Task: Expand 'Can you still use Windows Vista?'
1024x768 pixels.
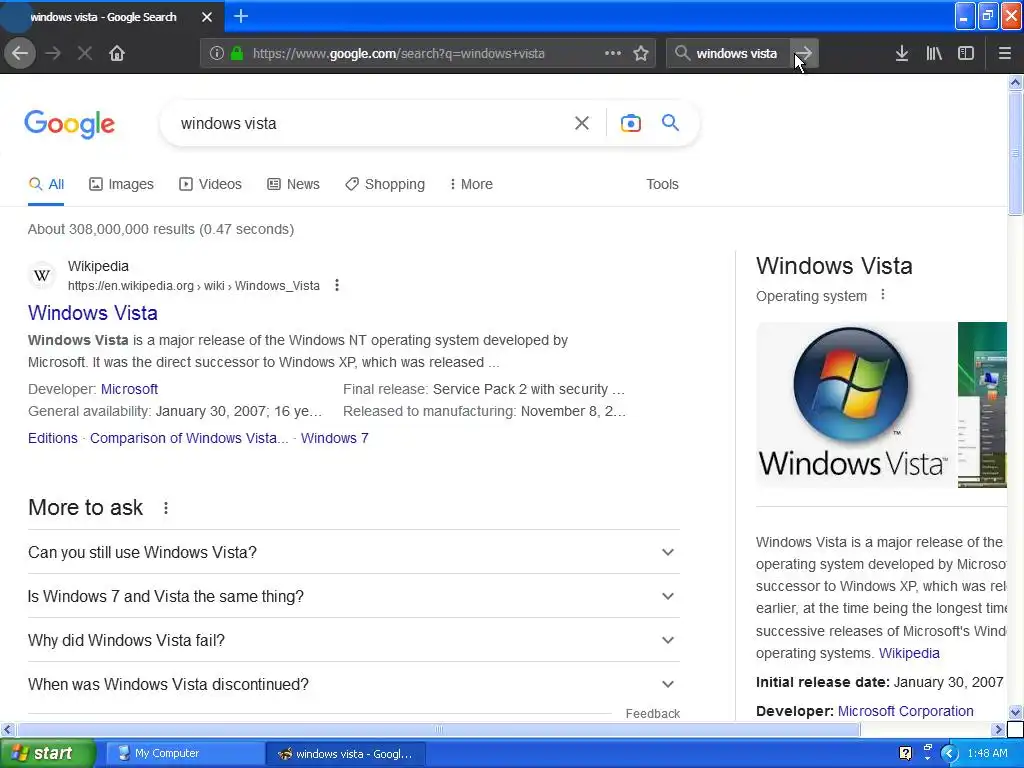Action: 353,552
